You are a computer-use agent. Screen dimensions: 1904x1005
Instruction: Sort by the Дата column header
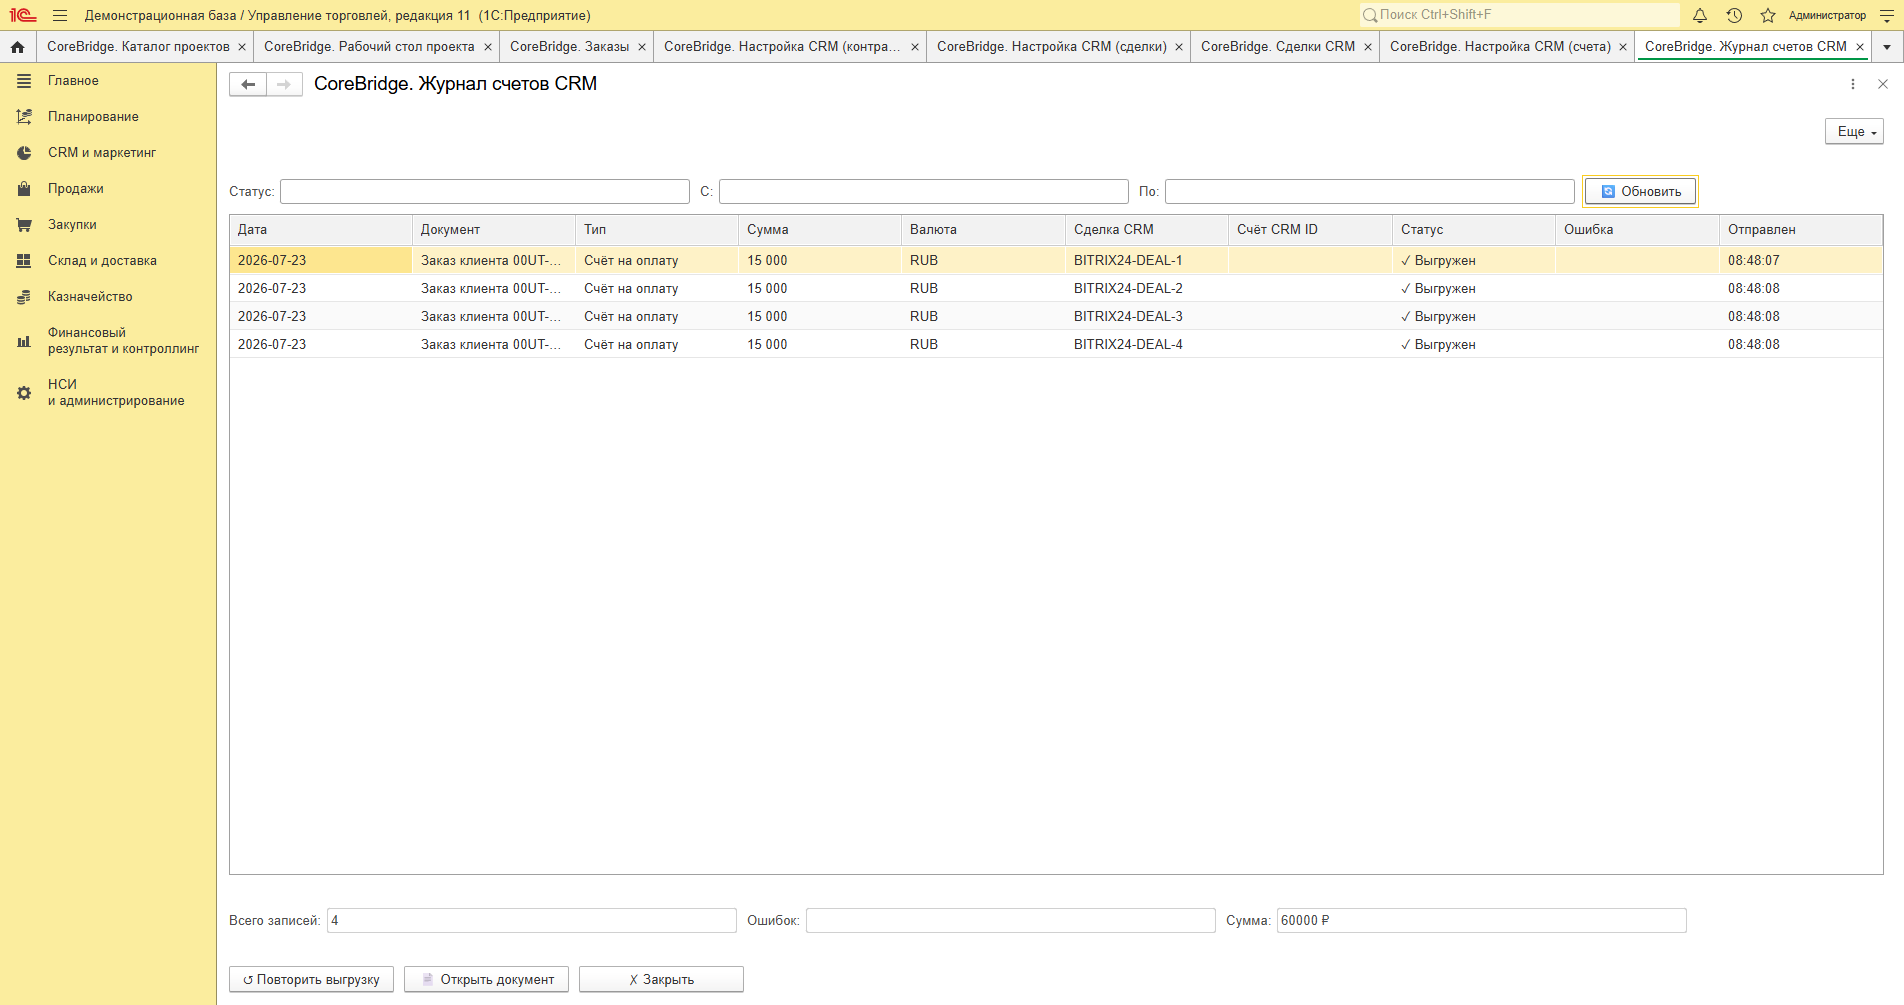click(x=321, y=230)
